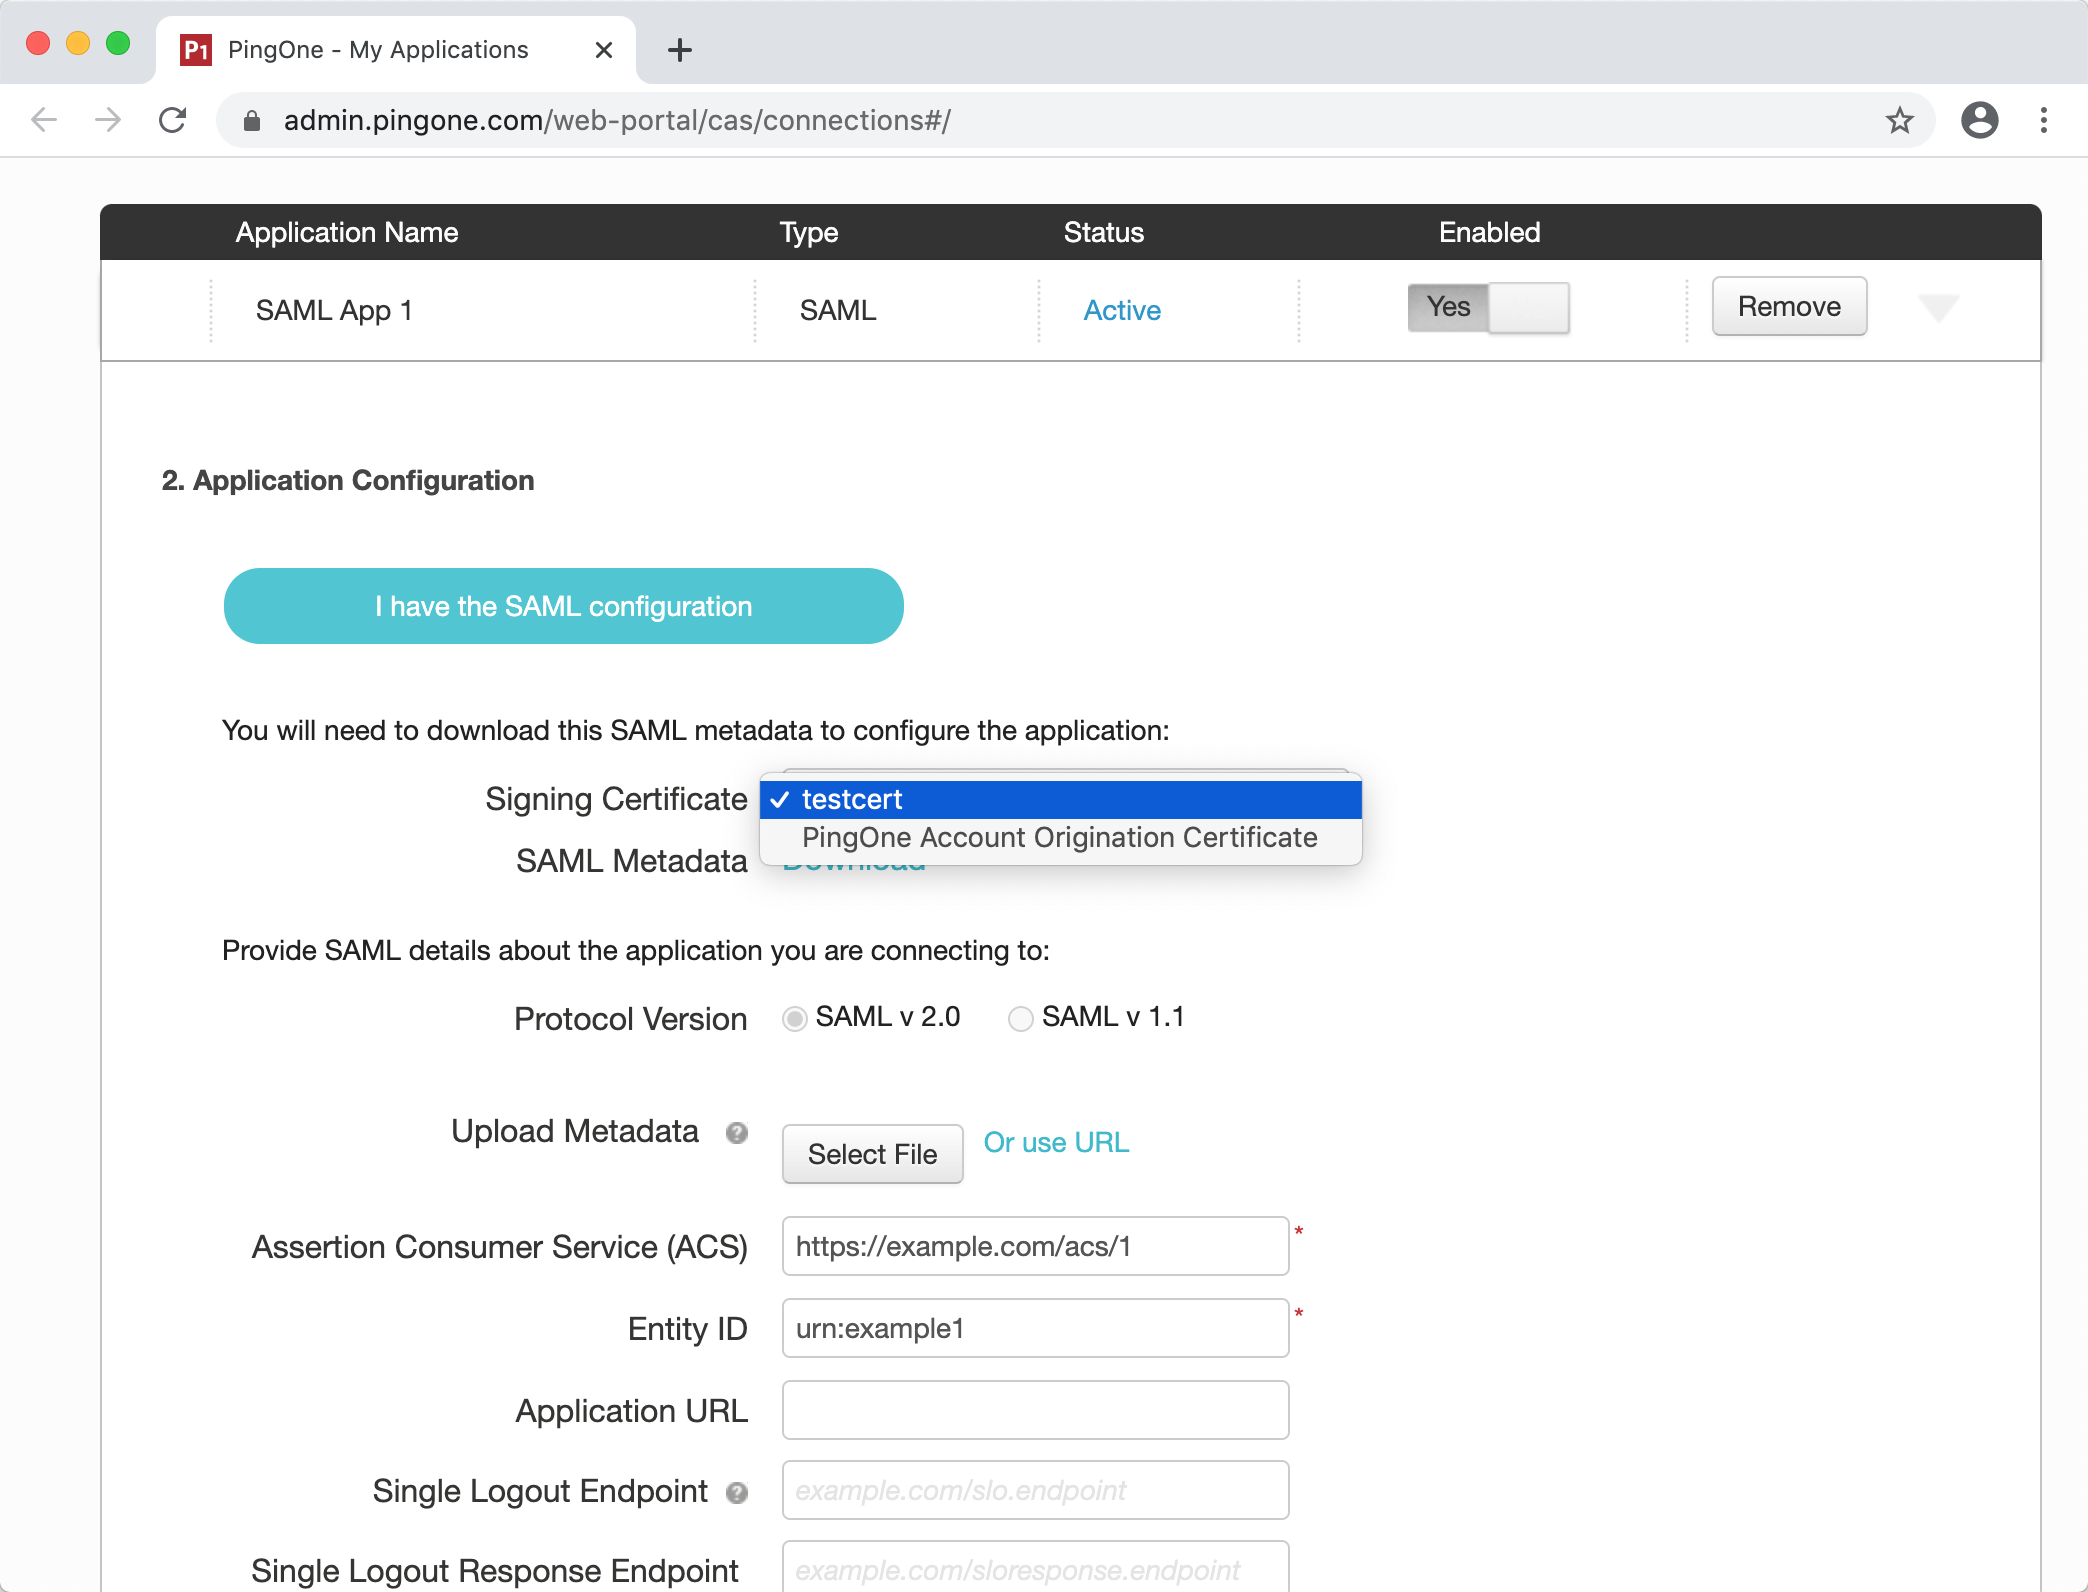Open Chrome's three-dot menu

[x=2044, y=120]
